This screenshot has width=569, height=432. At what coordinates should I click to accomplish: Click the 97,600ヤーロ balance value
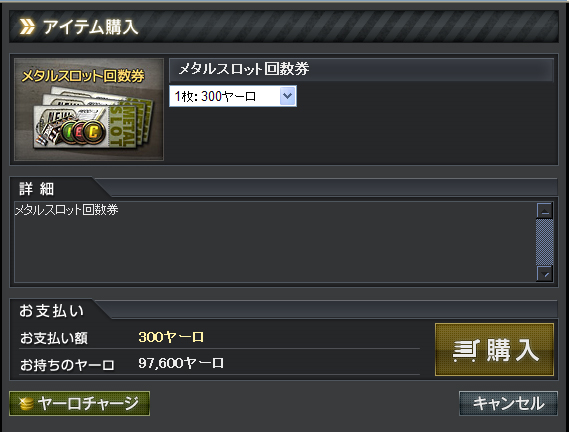pos(181,363)
